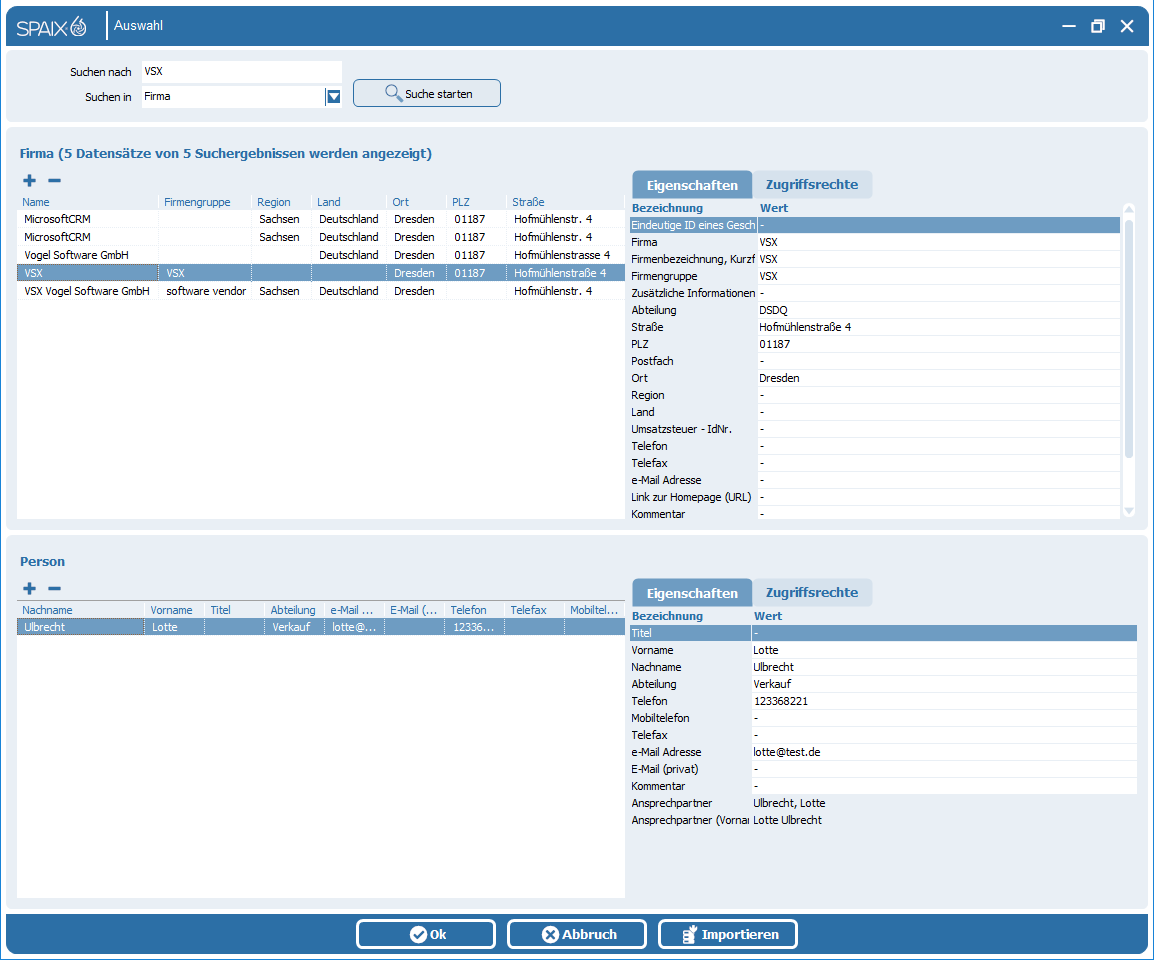
Task: Cancel with the Abbruch button
Action: tap(577, 934)
